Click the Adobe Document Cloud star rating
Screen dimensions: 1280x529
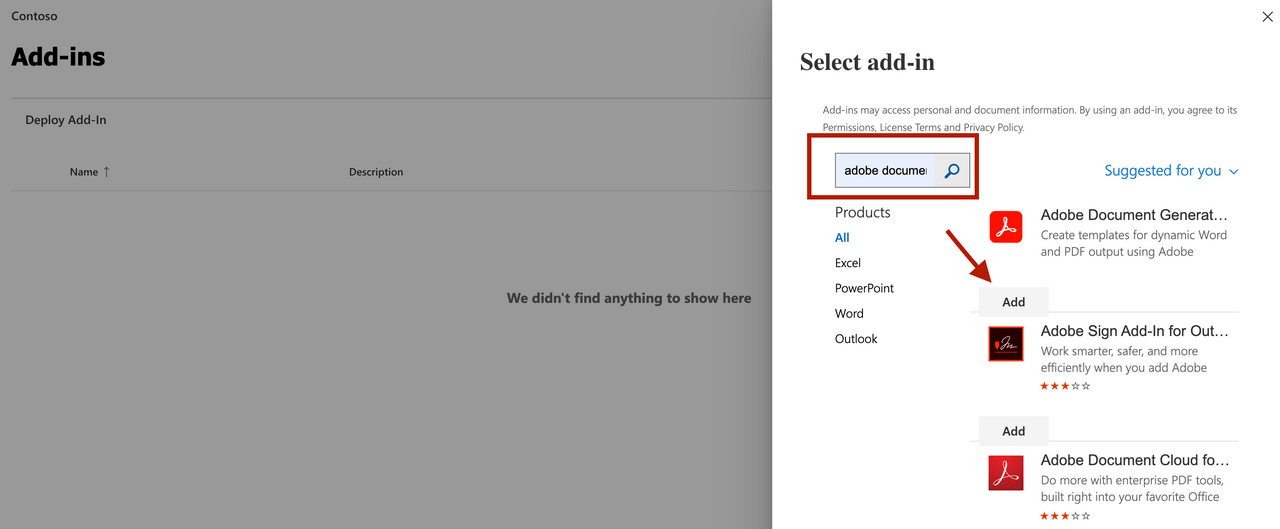(1065, 516)
